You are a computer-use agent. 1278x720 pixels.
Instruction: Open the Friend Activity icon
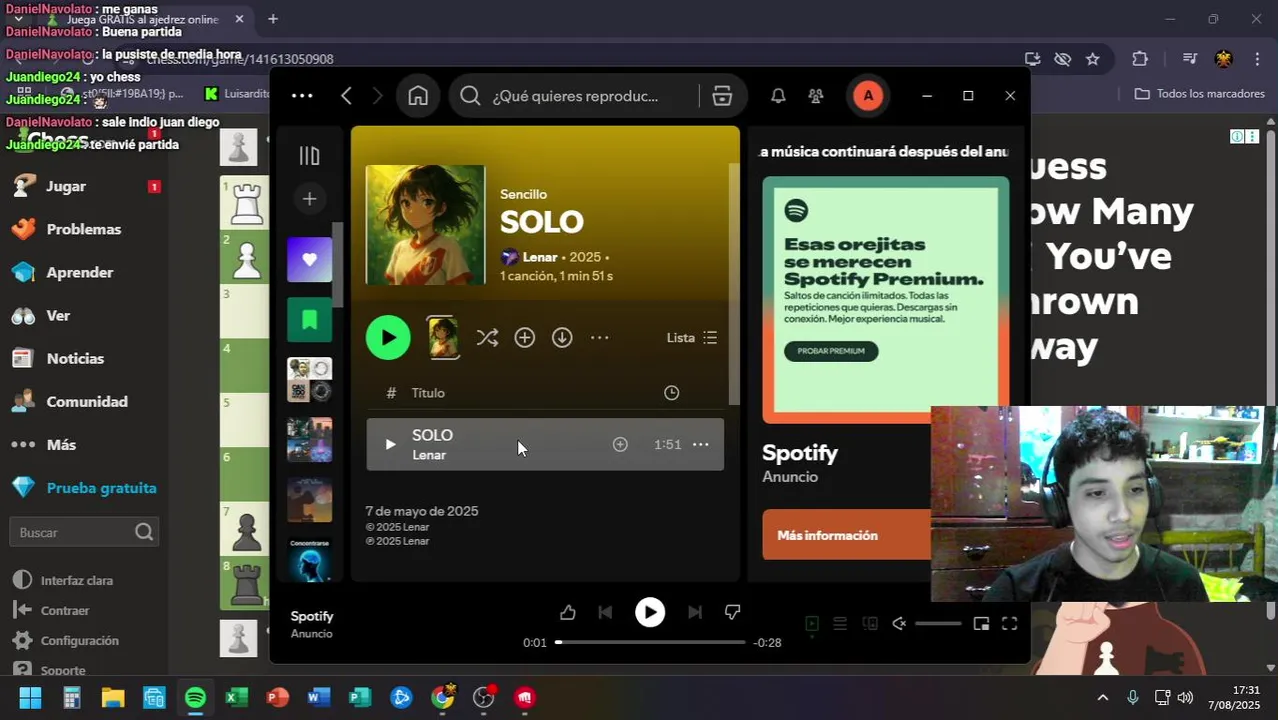coord(816,96)
